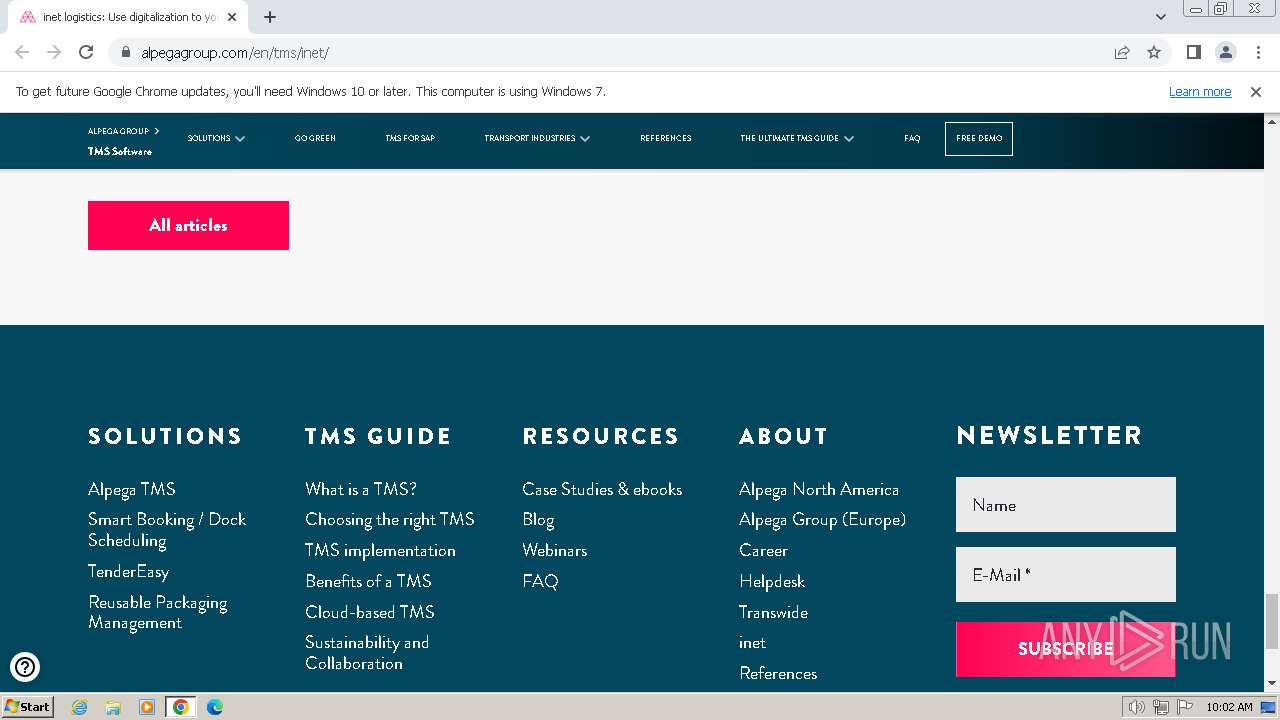Screen dimensions: 1280x720
Task: Open Sustainability and Collaboration link
Action: pyautogui.click(x=367, y=653)
